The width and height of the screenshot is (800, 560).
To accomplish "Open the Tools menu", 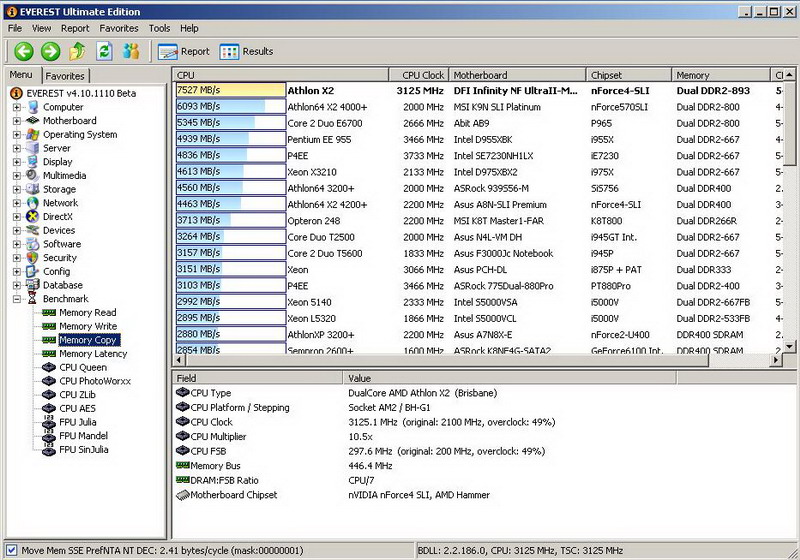I will 159,28.
